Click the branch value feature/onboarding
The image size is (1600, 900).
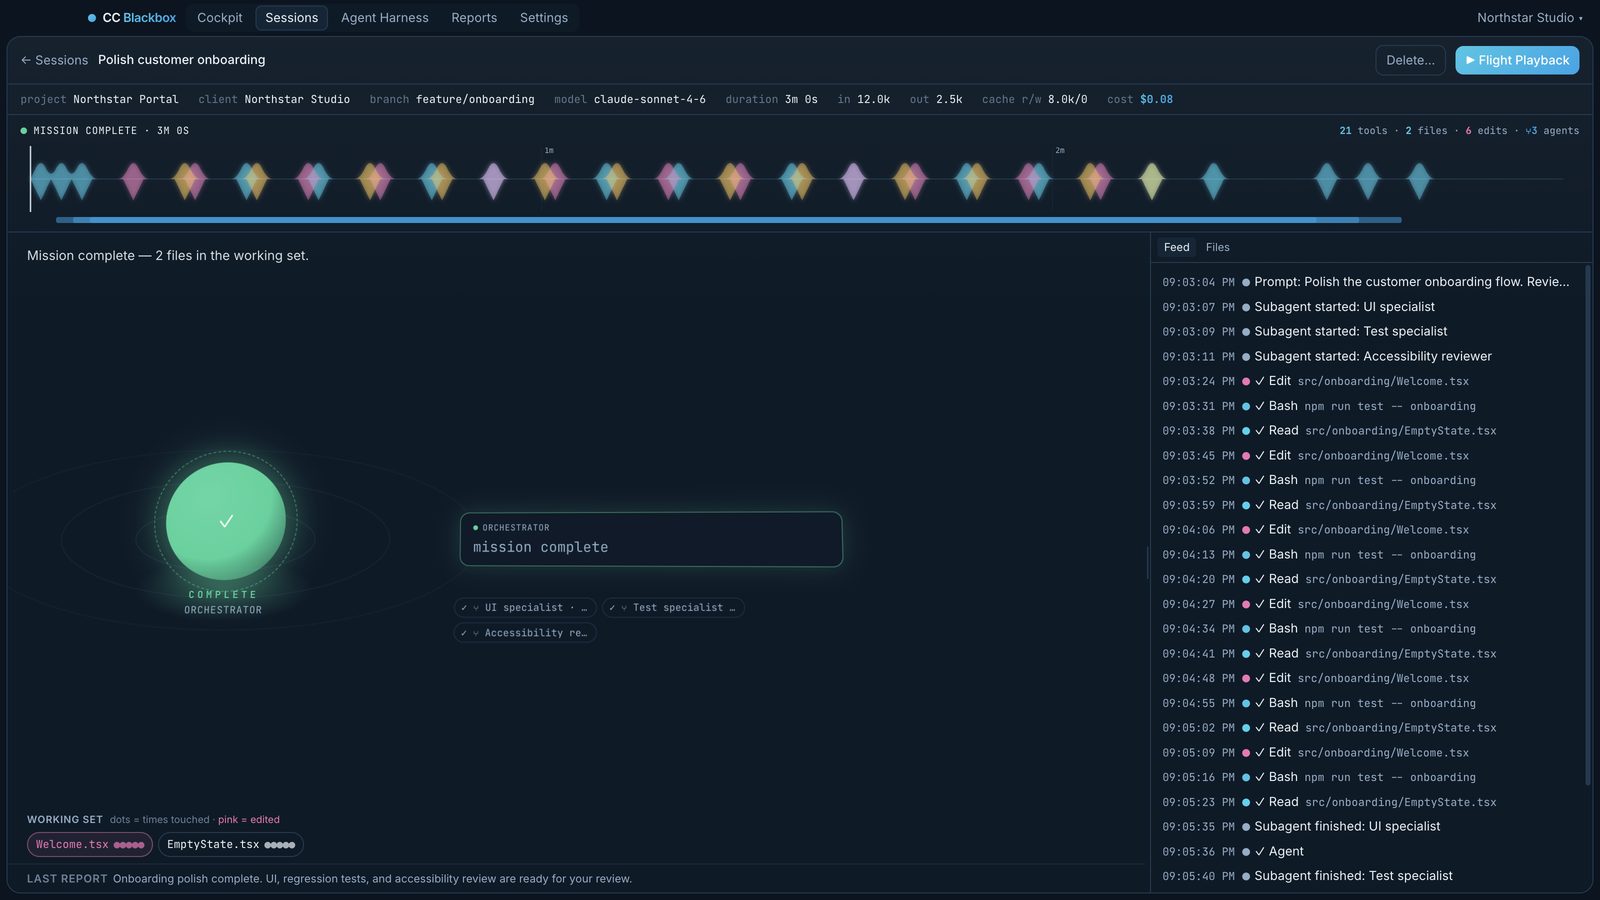click(x=475, y=99)
